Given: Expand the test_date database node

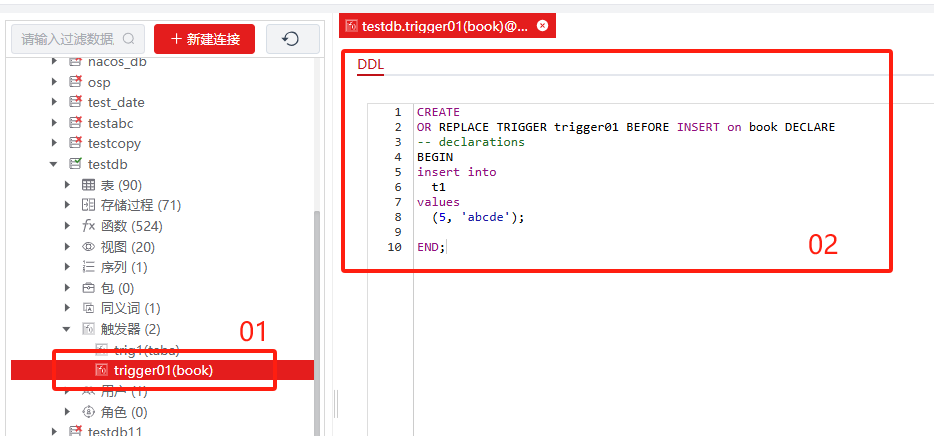Looking at the screenshot, I should (x=54, y=102).
